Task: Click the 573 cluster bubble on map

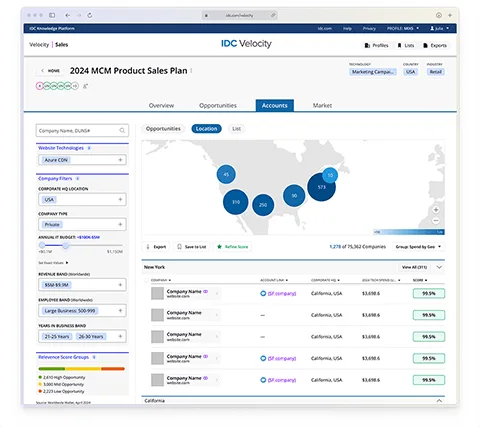Action: click(321, 187)
